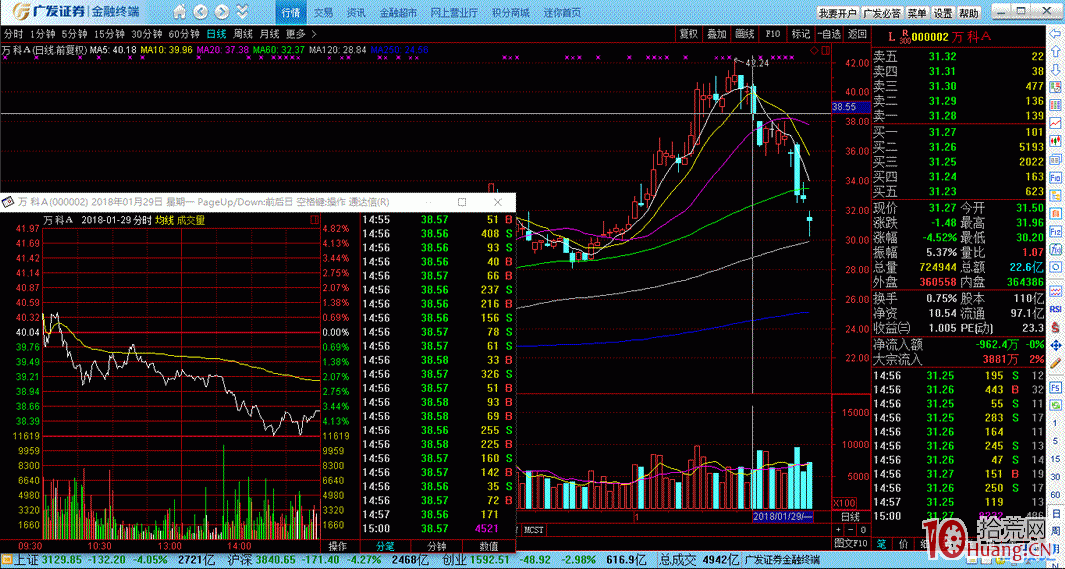Screen dimensions: 1065x569
Task: Click the home icon in the top toolbar
Action: [x=179, y=12]
